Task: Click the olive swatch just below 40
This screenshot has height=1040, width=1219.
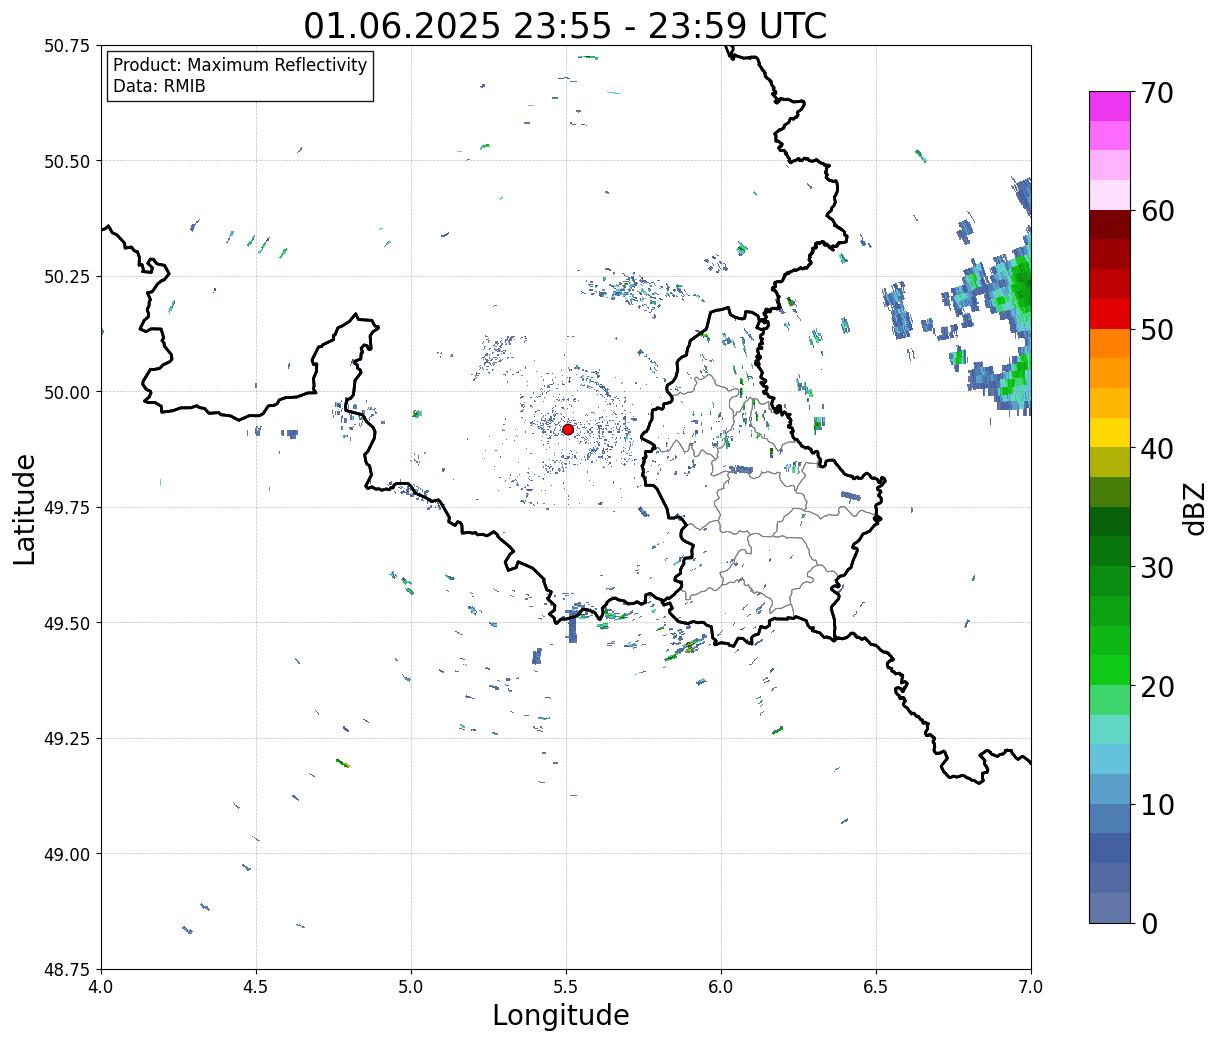Action: [x=1110, y=463]
